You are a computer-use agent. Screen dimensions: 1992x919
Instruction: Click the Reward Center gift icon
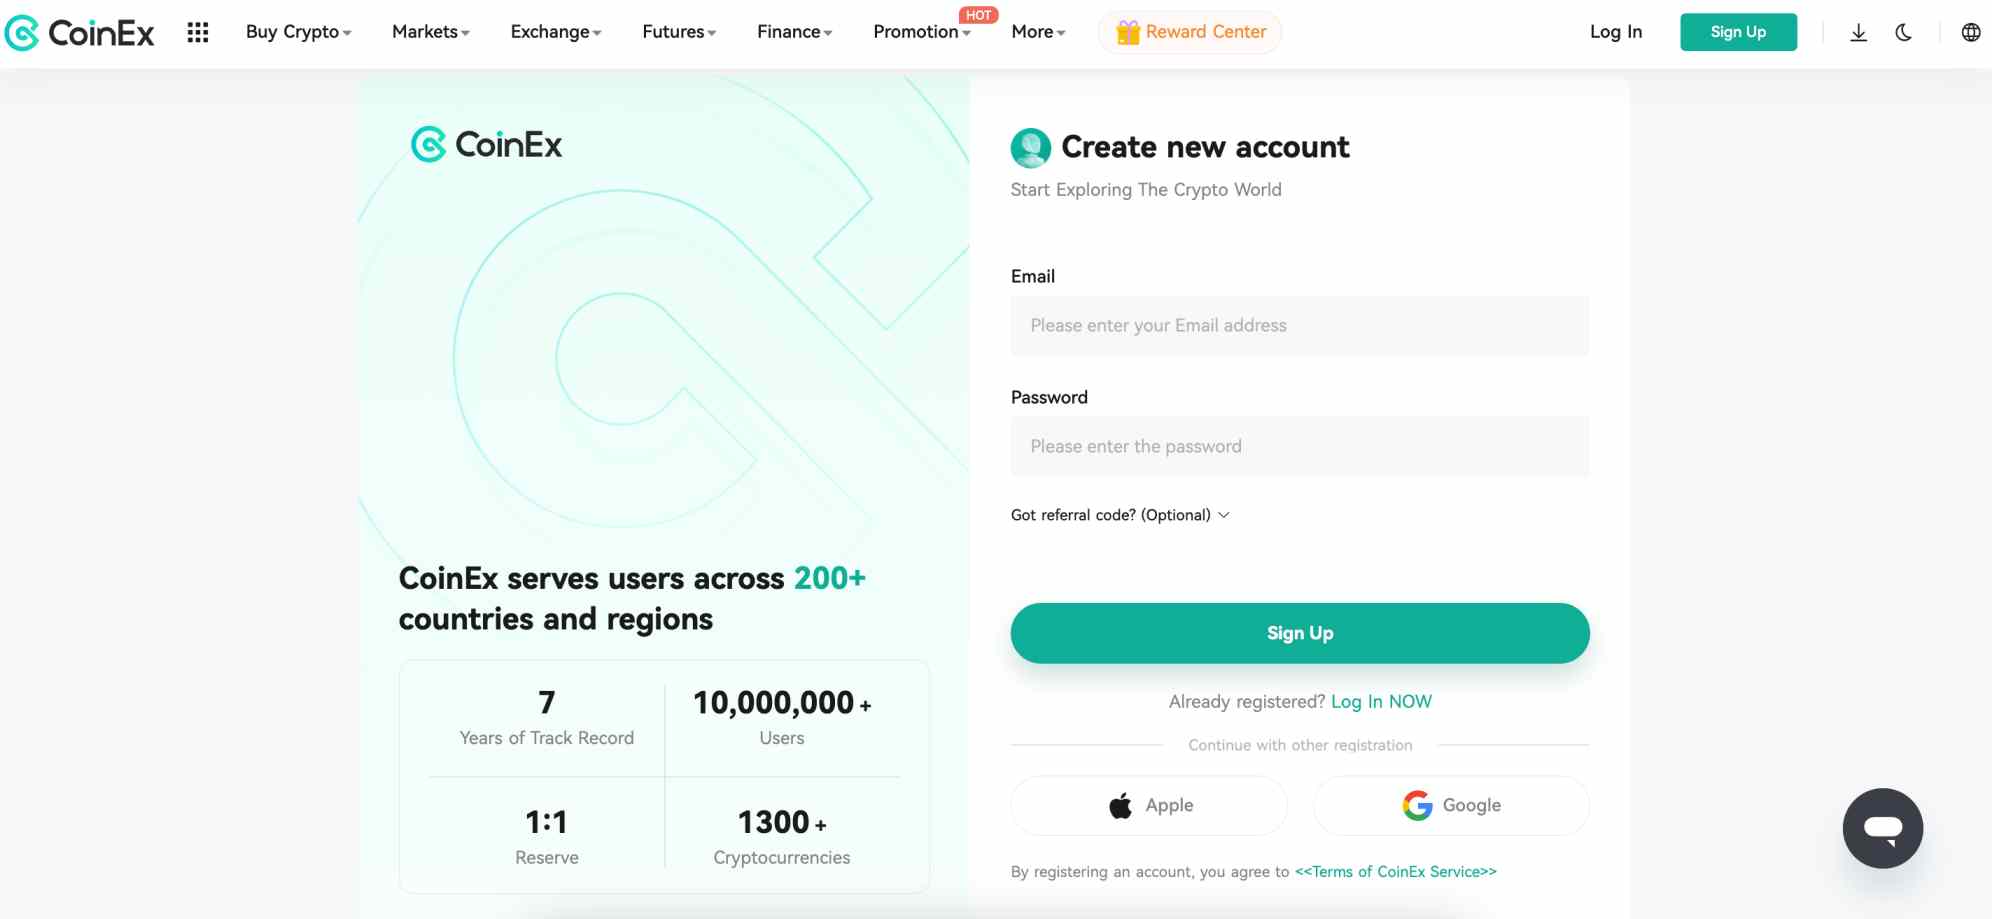pos(1130,31)
